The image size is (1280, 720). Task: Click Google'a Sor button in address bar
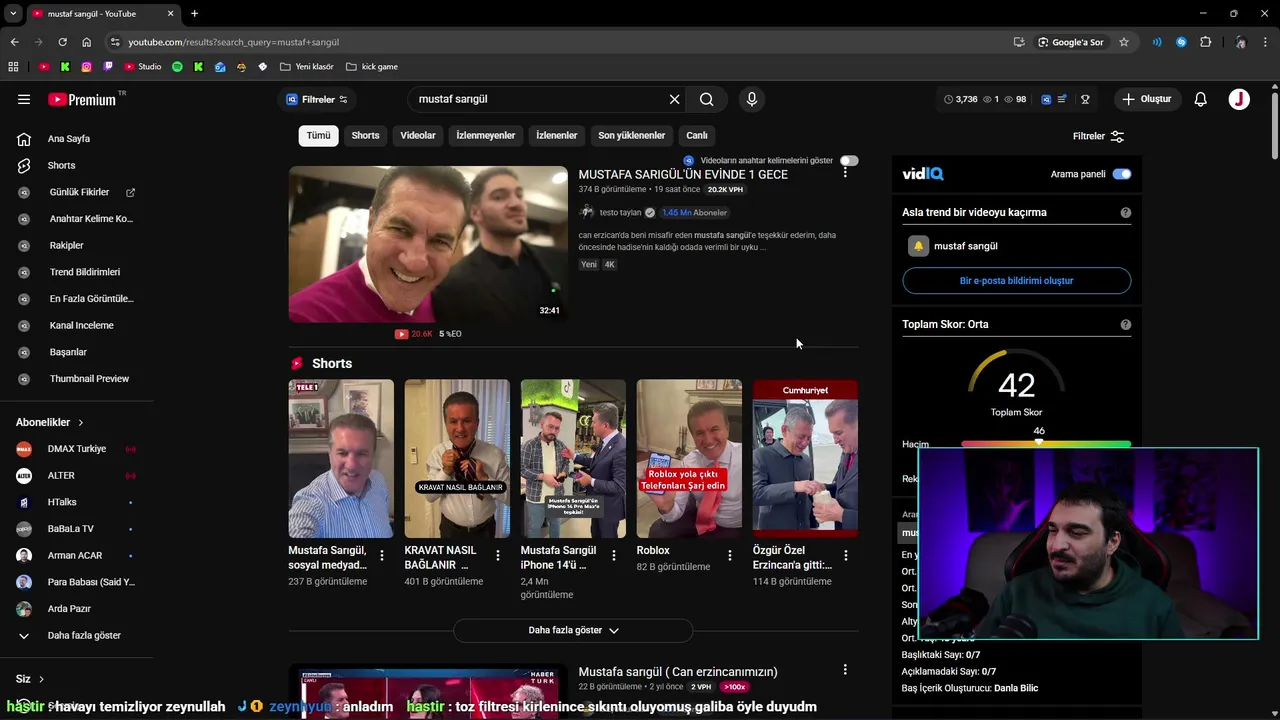(1071, 42)
